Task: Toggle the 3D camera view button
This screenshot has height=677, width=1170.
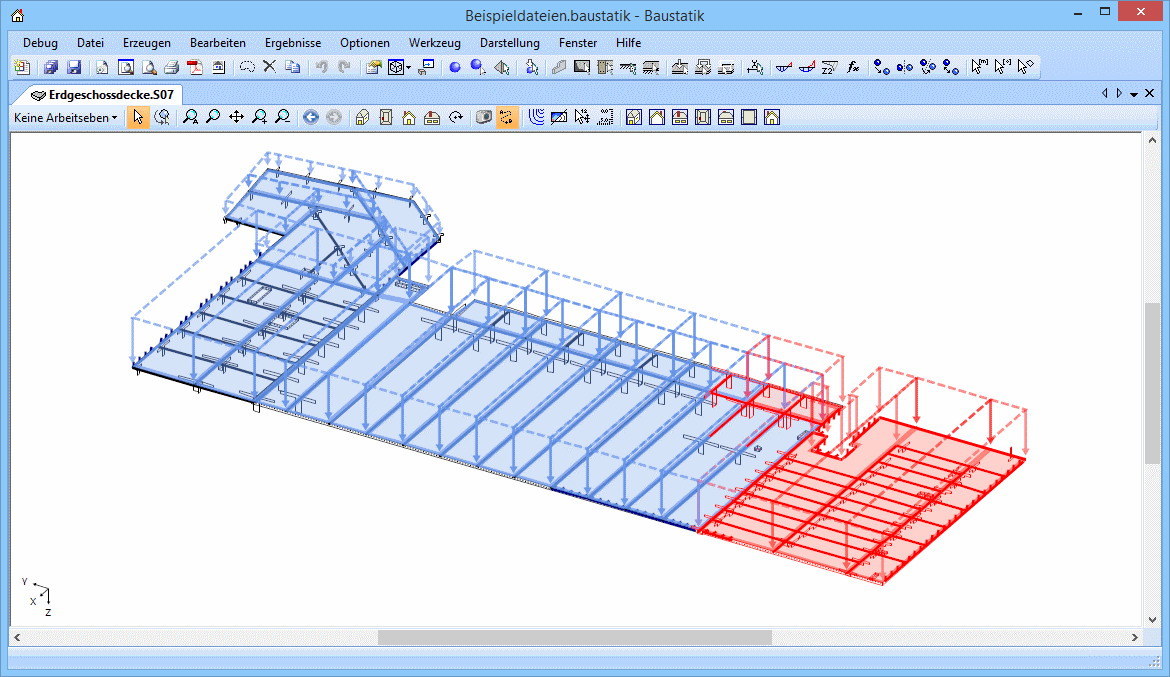Action: click(x=483, y=118)
